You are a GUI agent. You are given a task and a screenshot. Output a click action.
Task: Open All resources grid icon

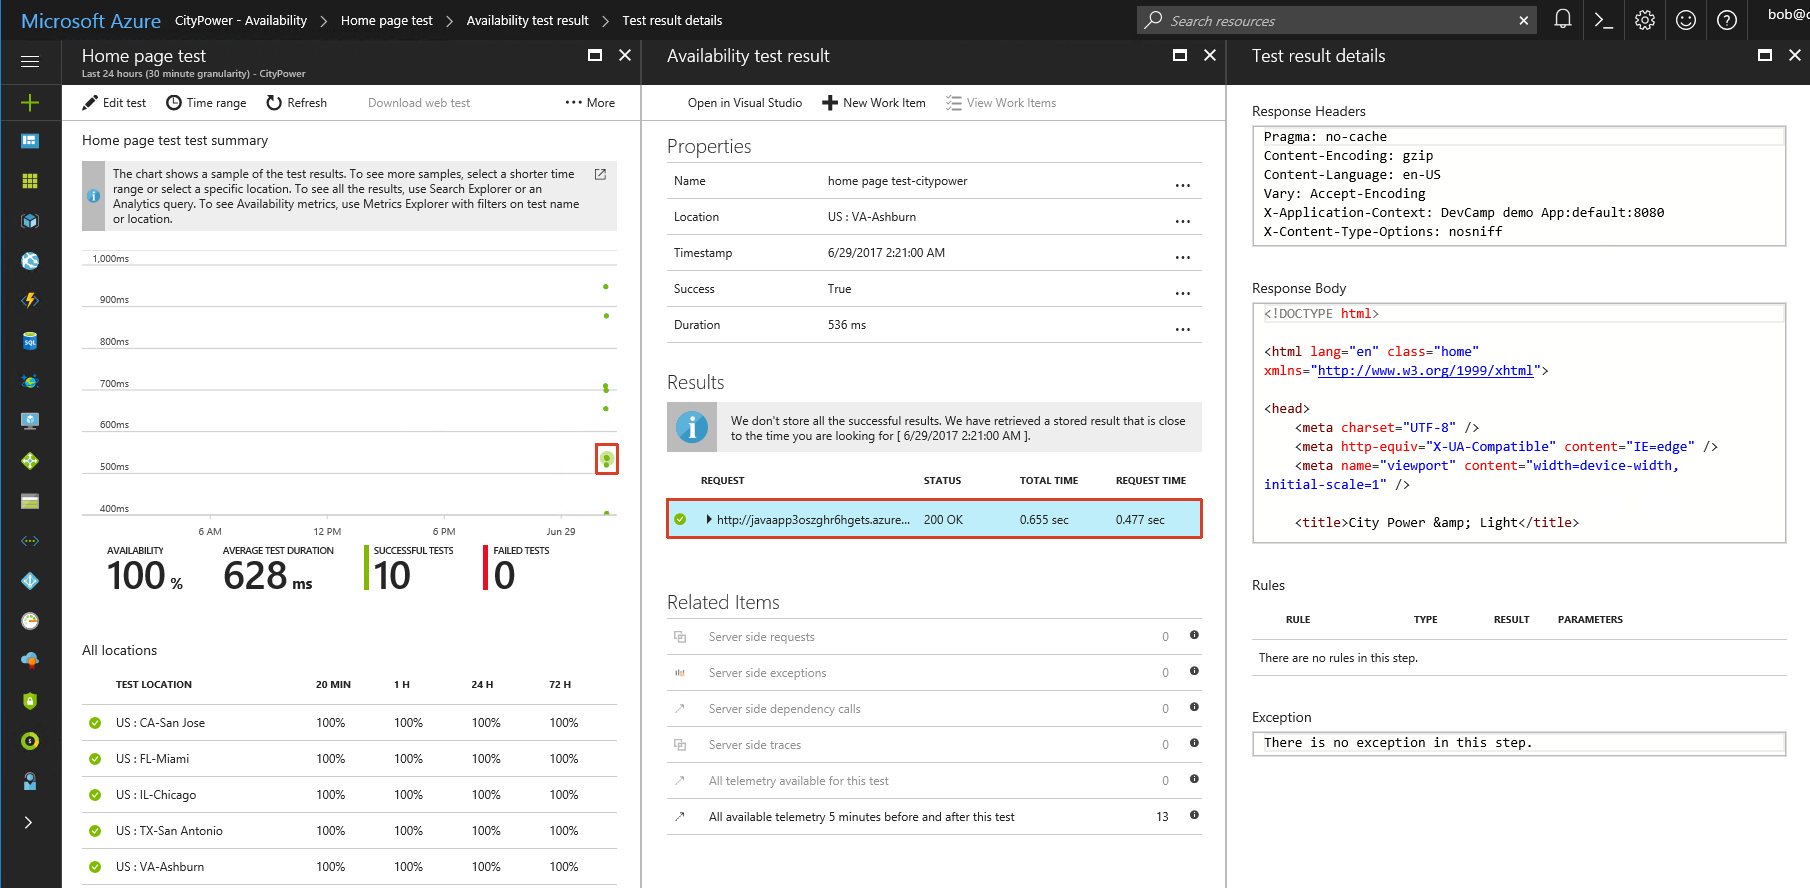tap(30, 181)
